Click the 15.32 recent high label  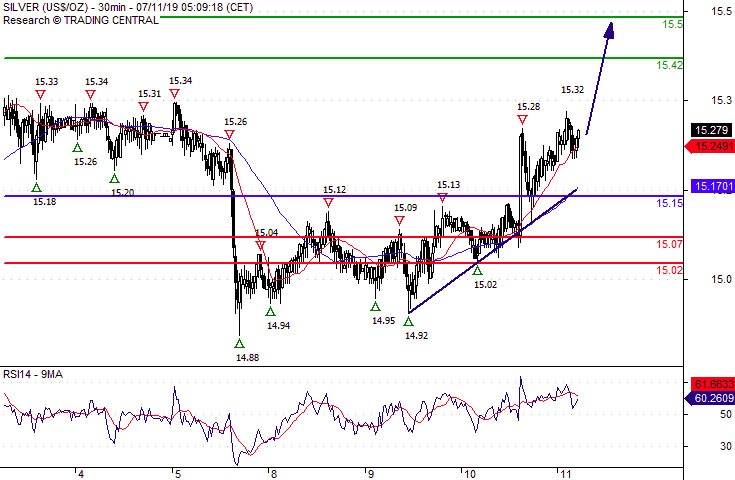coord(572,90)
